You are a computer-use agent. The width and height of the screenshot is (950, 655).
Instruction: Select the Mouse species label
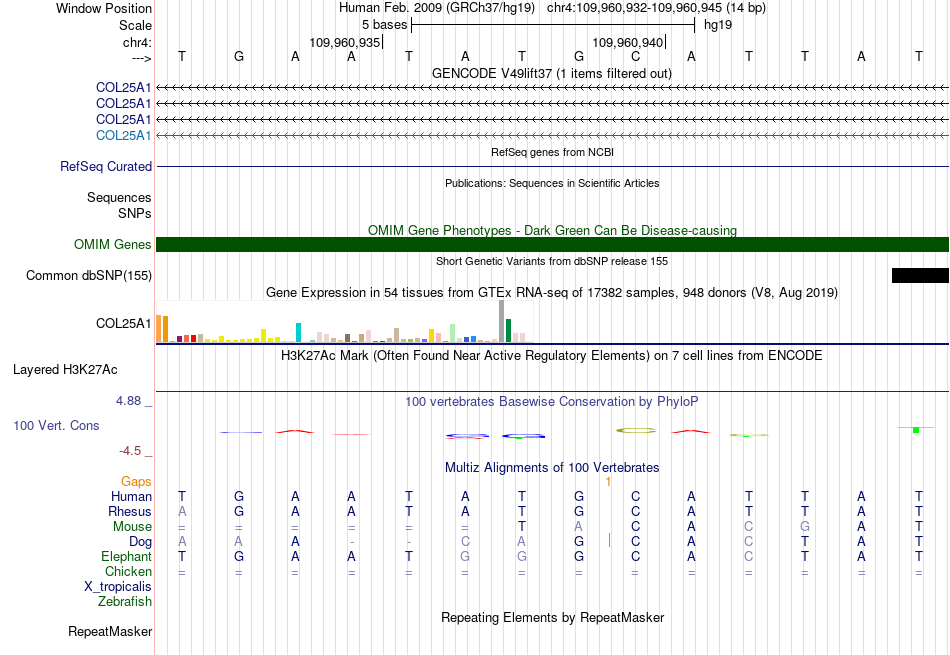click(x=133, y=527)
